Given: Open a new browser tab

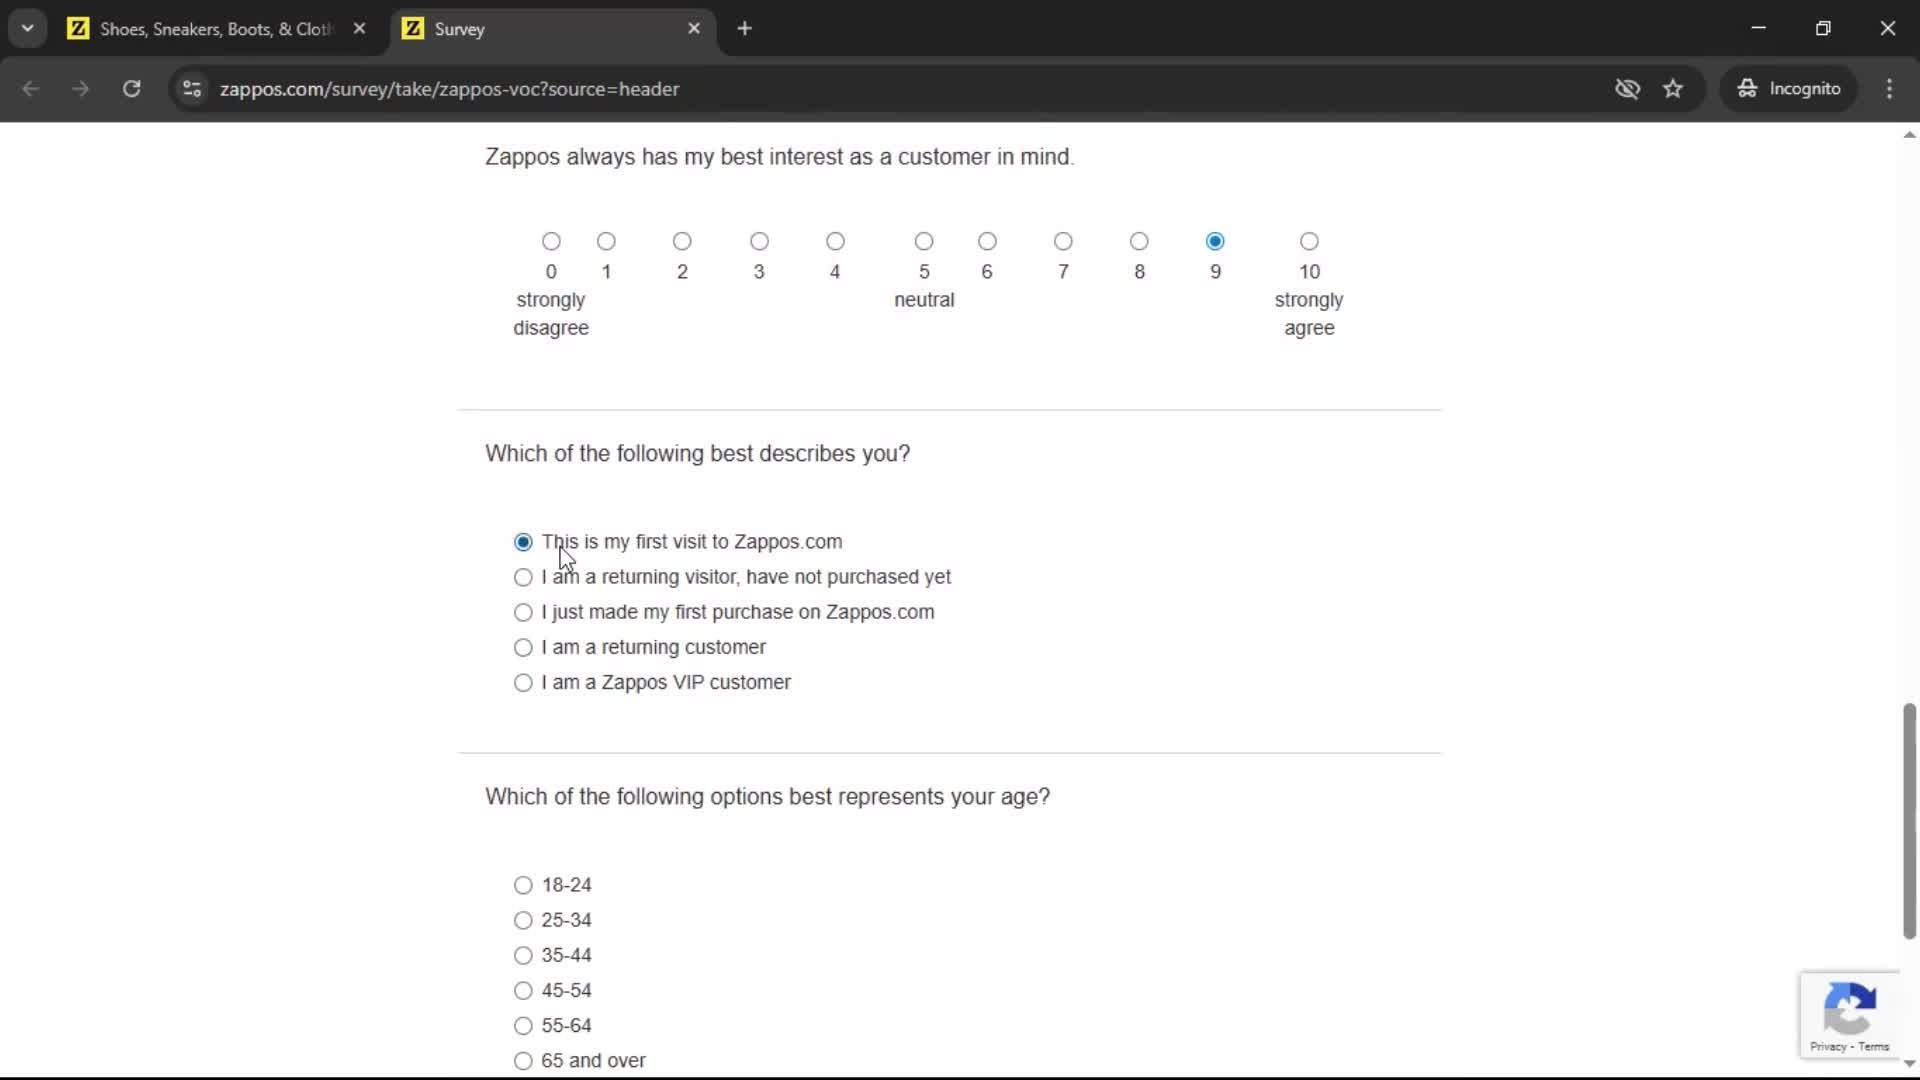Looking at the screenshot, I should pos(744,29).
